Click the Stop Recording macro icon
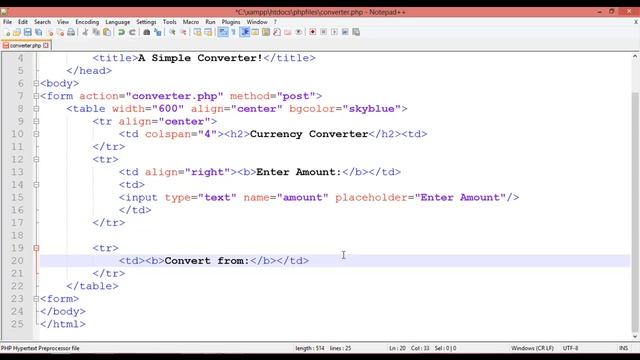The height and width of the screenshot is (360, 640). (324, 32)
